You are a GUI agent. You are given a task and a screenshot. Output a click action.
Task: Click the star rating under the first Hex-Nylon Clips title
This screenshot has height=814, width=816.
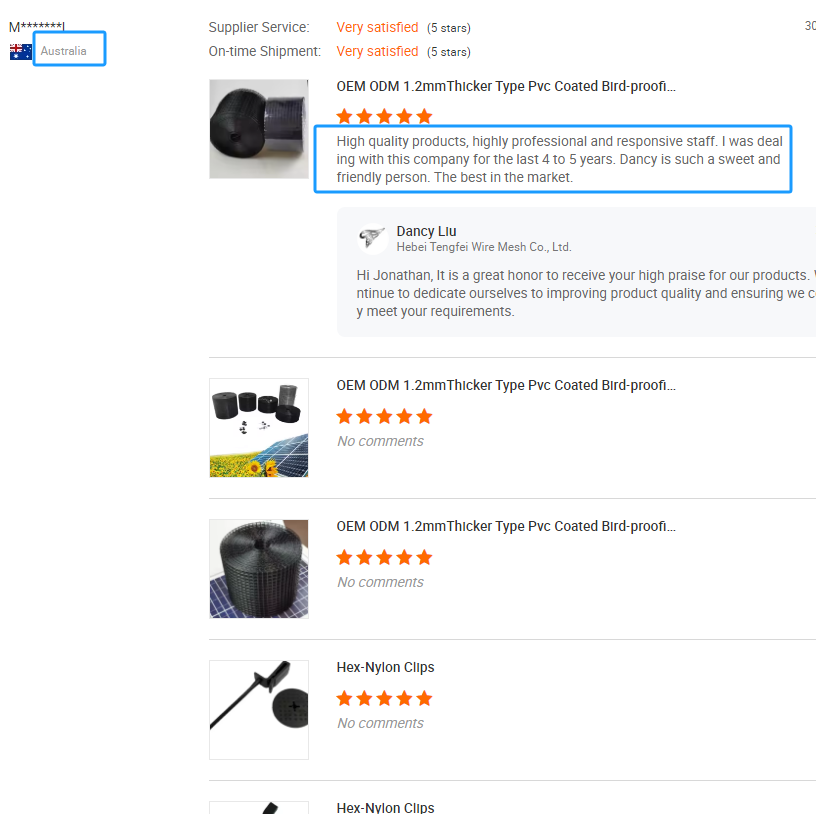[x=384, y=698]
